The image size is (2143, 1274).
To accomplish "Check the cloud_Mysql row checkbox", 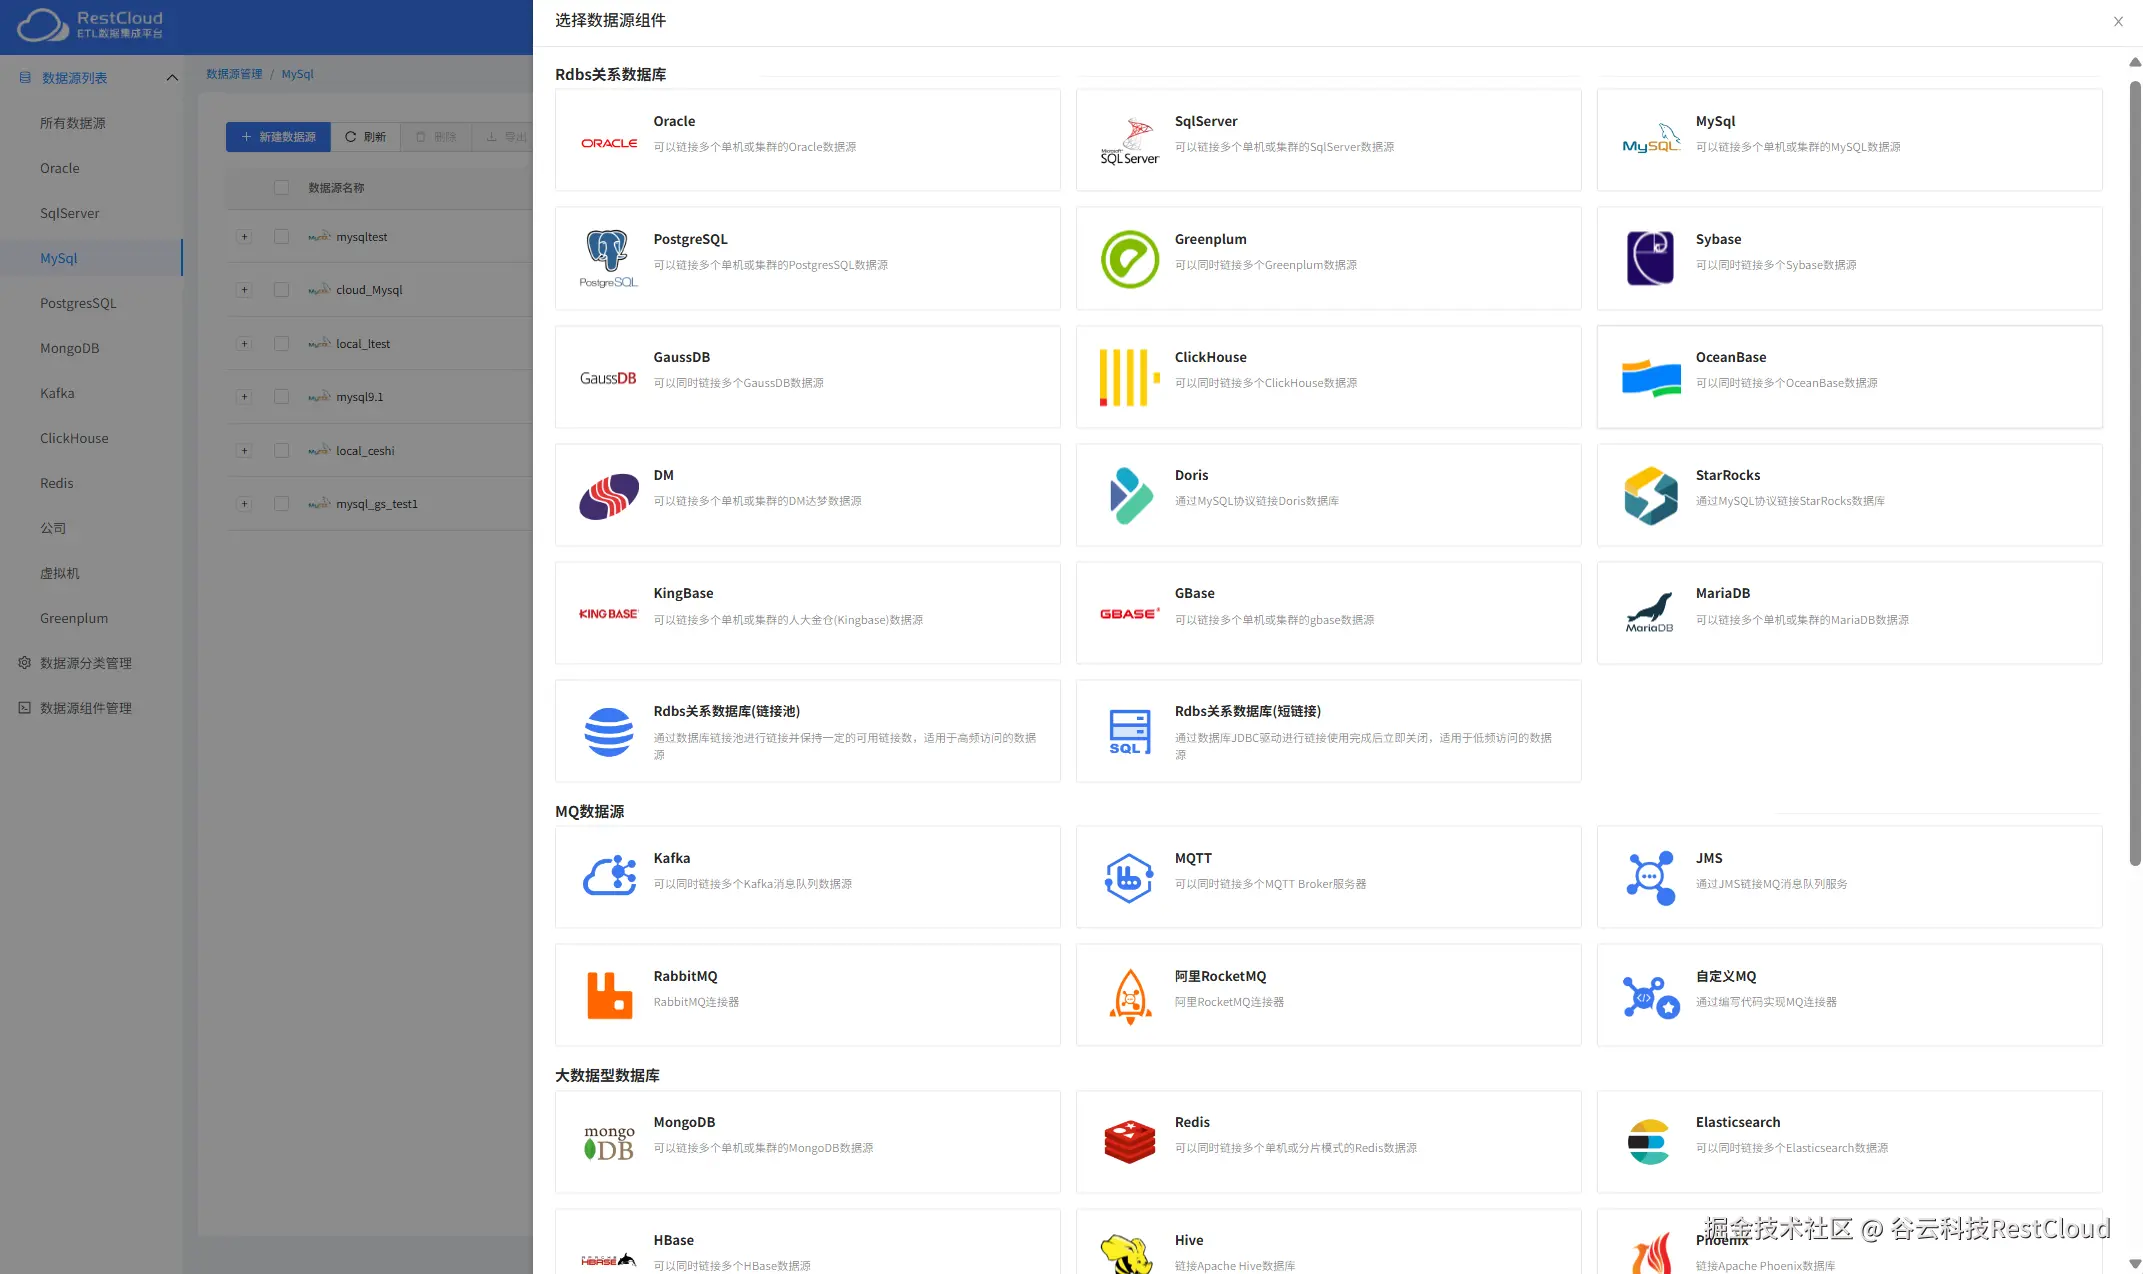I will coord(281,290).
